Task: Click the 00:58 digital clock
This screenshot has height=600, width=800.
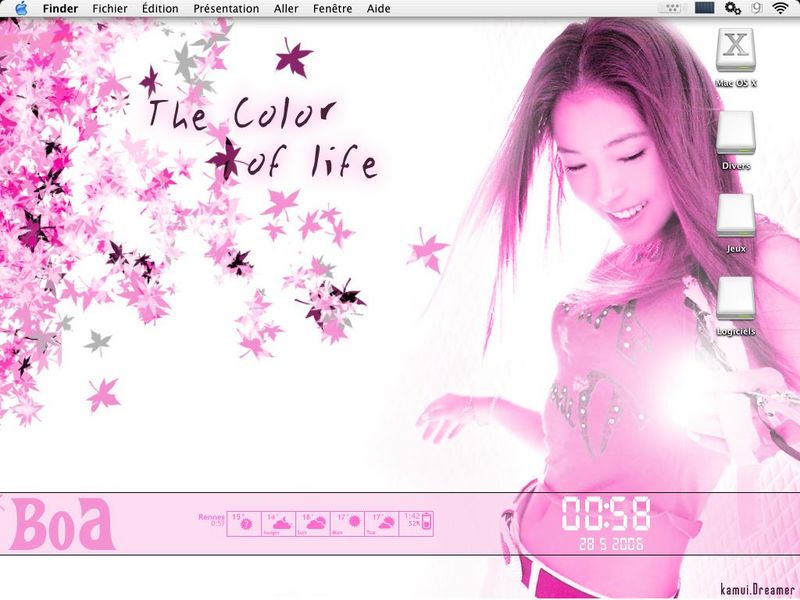Action: tap(606, 513)
